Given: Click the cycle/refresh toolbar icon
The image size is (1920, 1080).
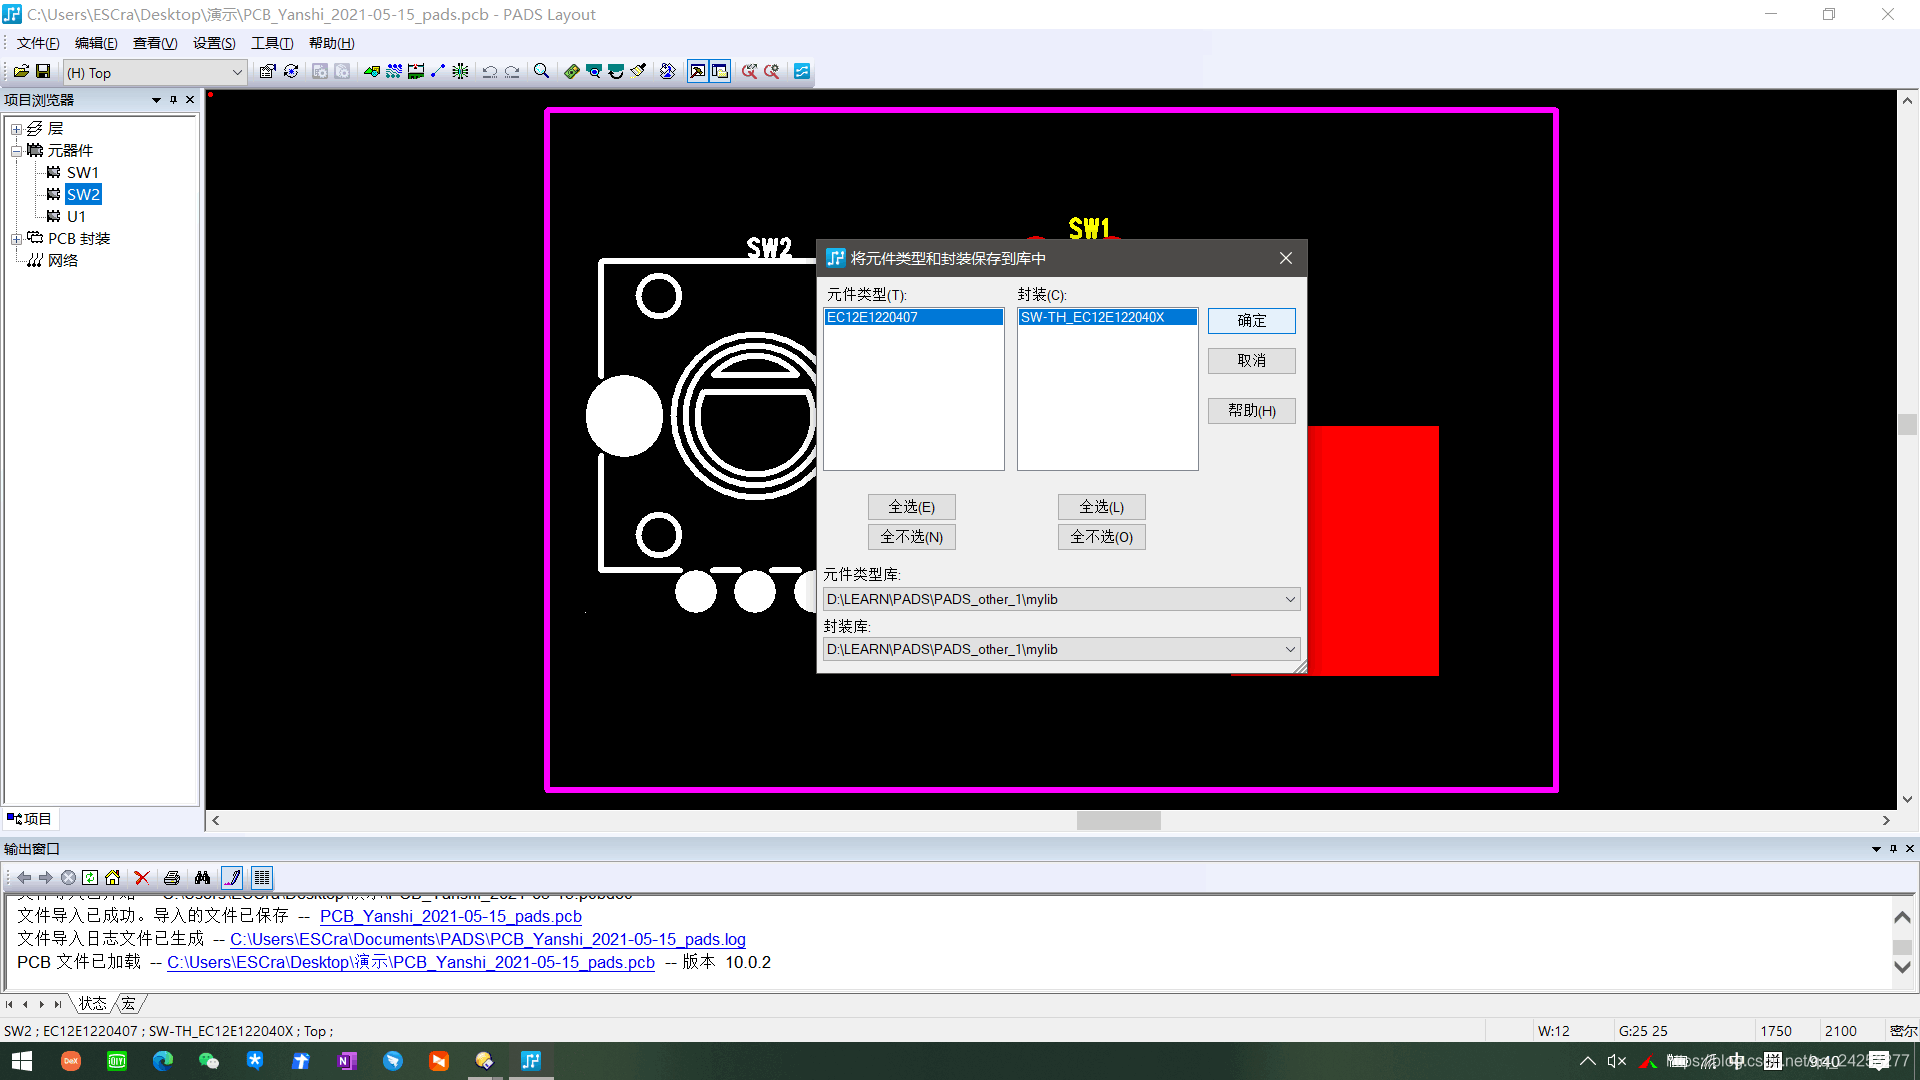Looking at the screenshot, I should (291, 71).
